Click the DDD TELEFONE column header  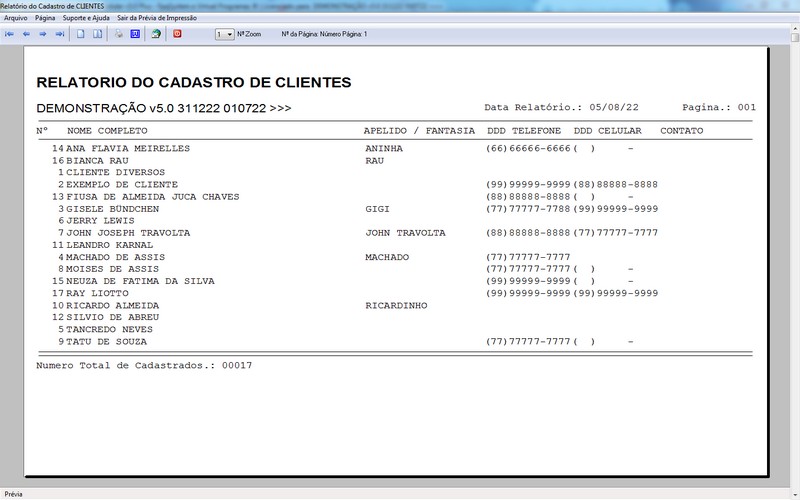point(524,131)
